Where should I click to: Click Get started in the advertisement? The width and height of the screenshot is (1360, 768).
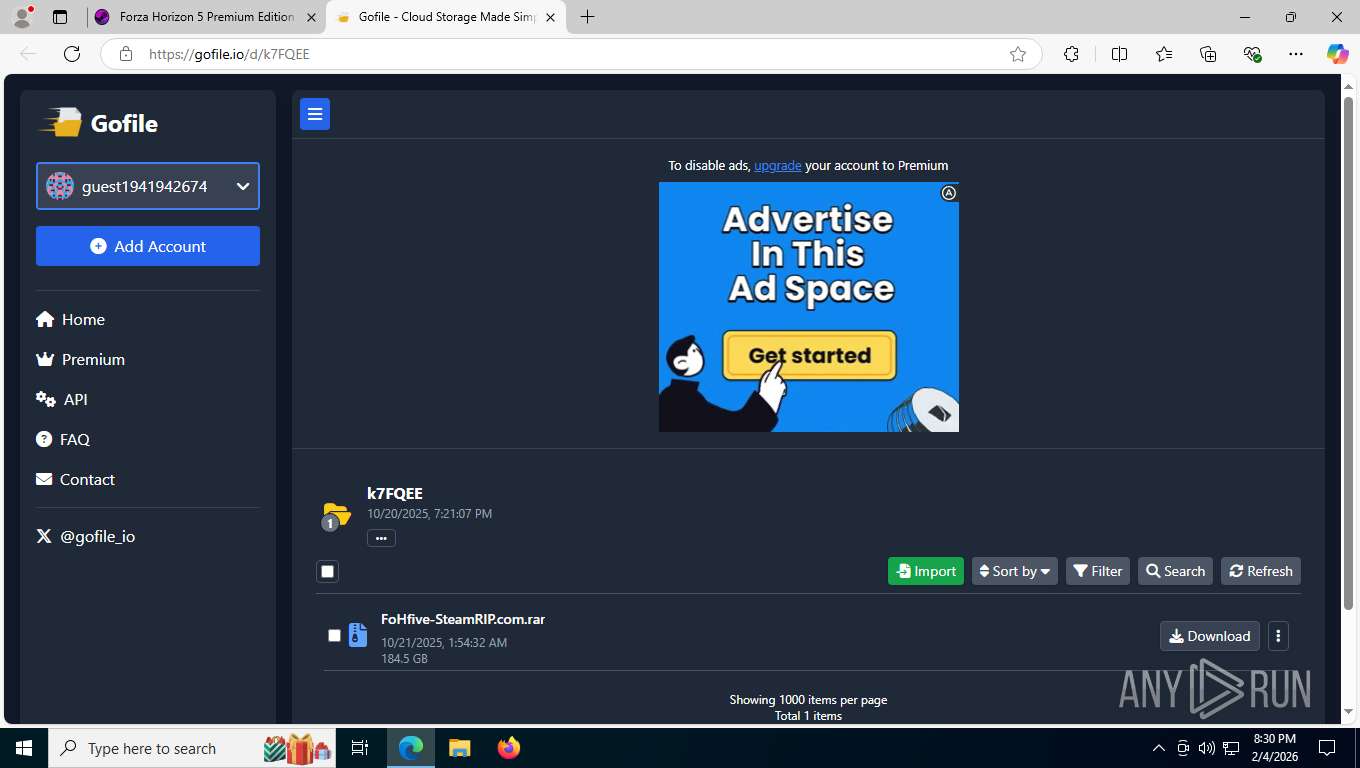pos(809,355)
